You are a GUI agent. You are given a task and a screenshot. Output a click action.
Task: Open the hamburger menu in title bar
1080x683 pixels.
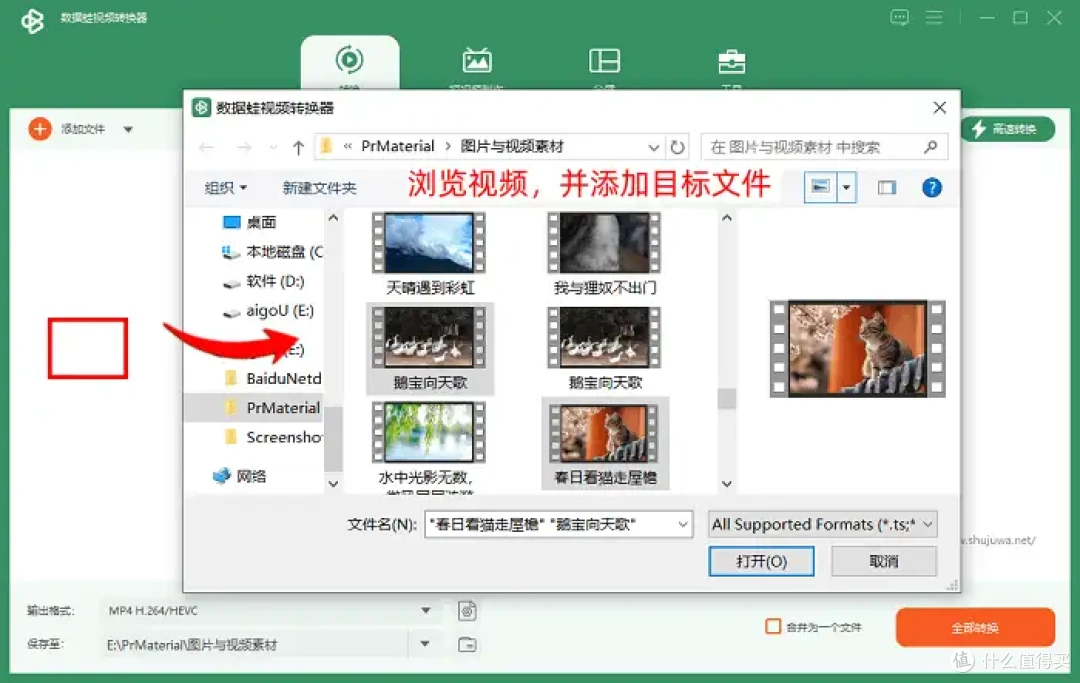pyautogui.click(x=934, y=17)
